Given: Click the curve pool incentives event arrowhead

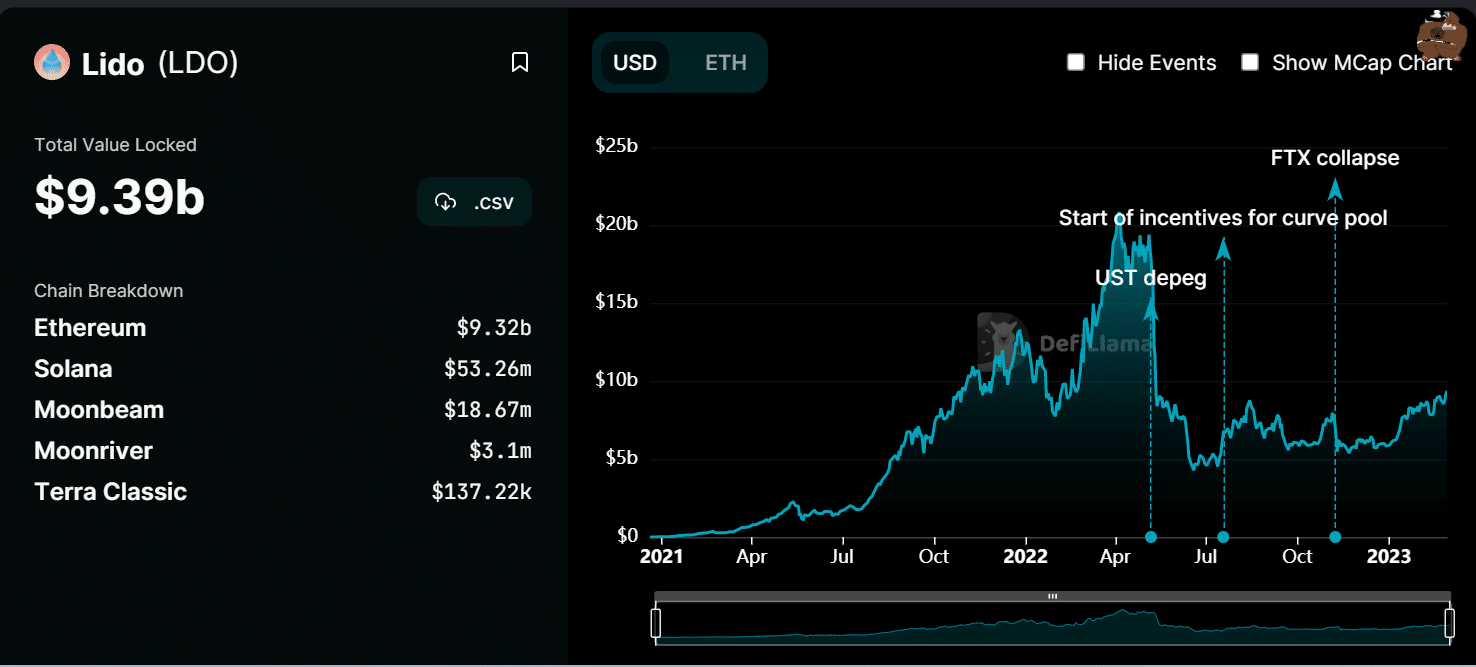Looking at the screenshot, I should point(1223,247).
